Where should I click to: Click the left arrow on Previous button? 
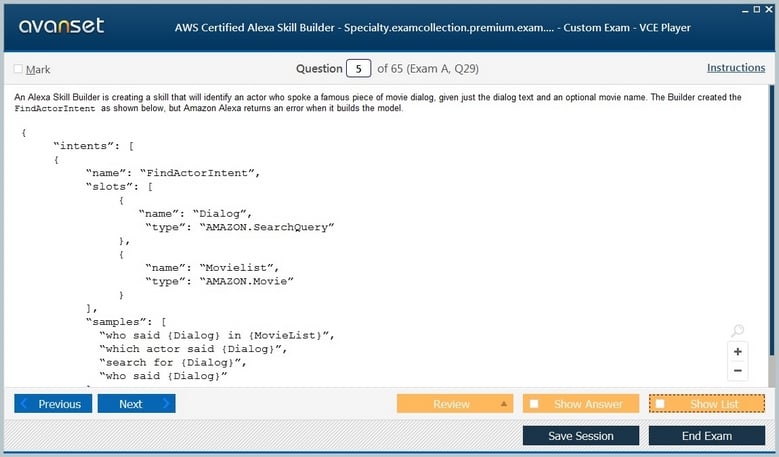[x=24, y=404]
